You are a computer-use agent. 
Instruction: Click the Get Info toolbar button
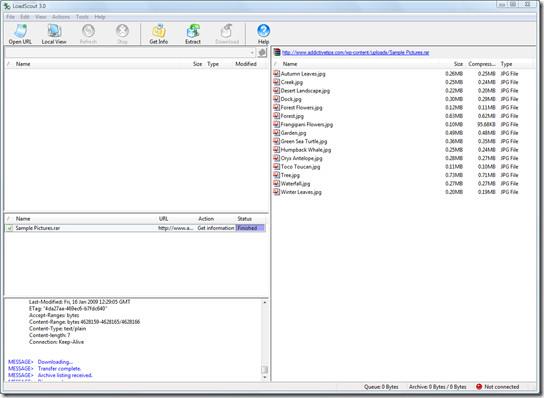(x=159, y=34)
